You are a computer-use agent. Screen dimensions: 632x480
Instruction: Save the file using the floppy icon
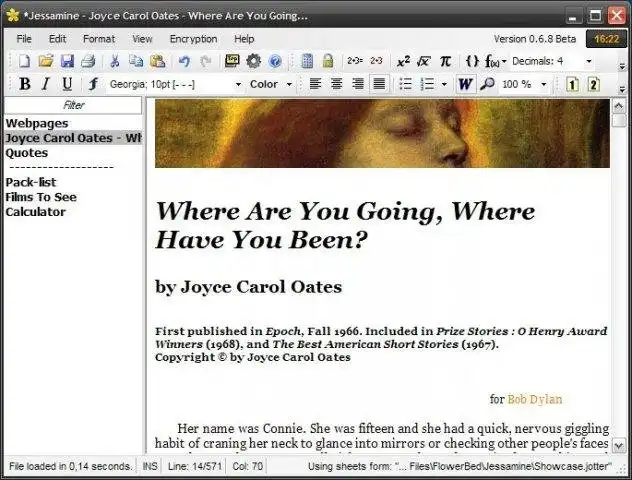(67, 61)
